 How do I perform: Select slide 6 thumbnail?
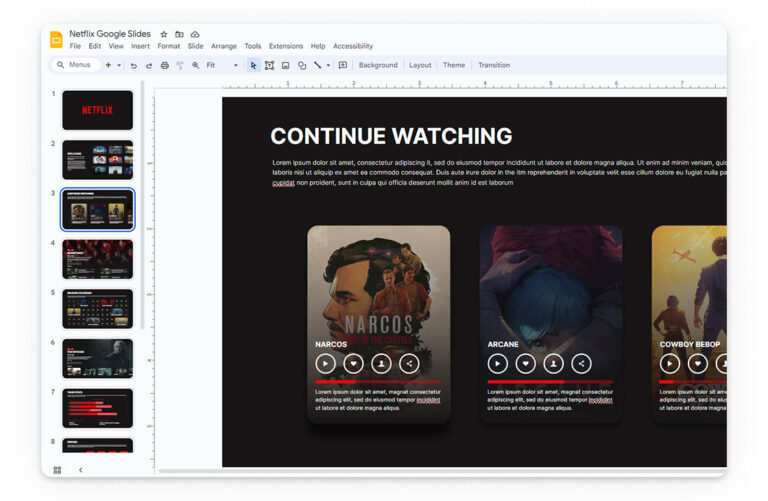pos(97,358)
